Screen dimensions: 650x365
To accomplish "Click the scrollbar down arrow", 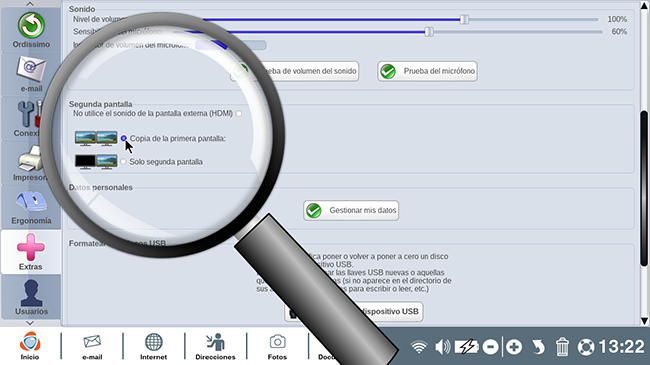I will click(x=644, y=321).
